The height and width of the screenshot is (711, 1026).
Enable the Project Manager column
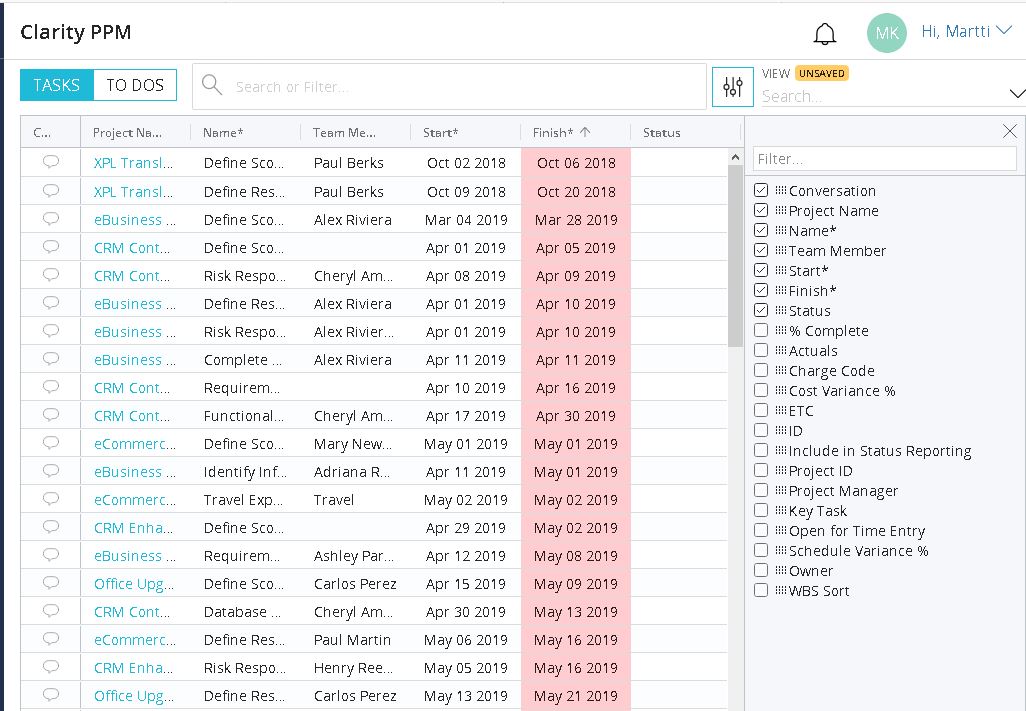click(761, 490)
